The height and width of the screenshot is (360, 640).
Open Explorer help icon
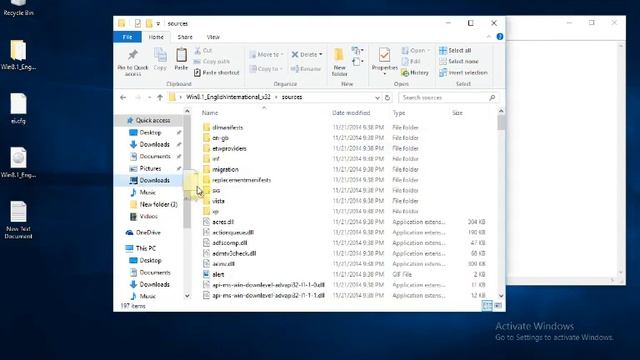click(x=500, y=36)
